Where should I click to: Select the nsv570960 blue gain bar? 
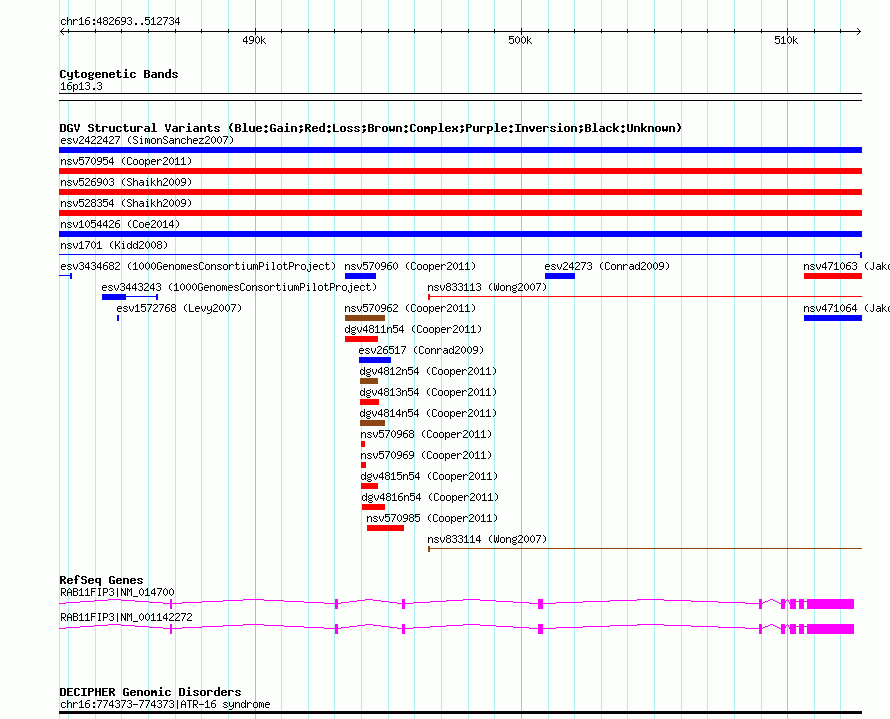[x=360, y=276]
